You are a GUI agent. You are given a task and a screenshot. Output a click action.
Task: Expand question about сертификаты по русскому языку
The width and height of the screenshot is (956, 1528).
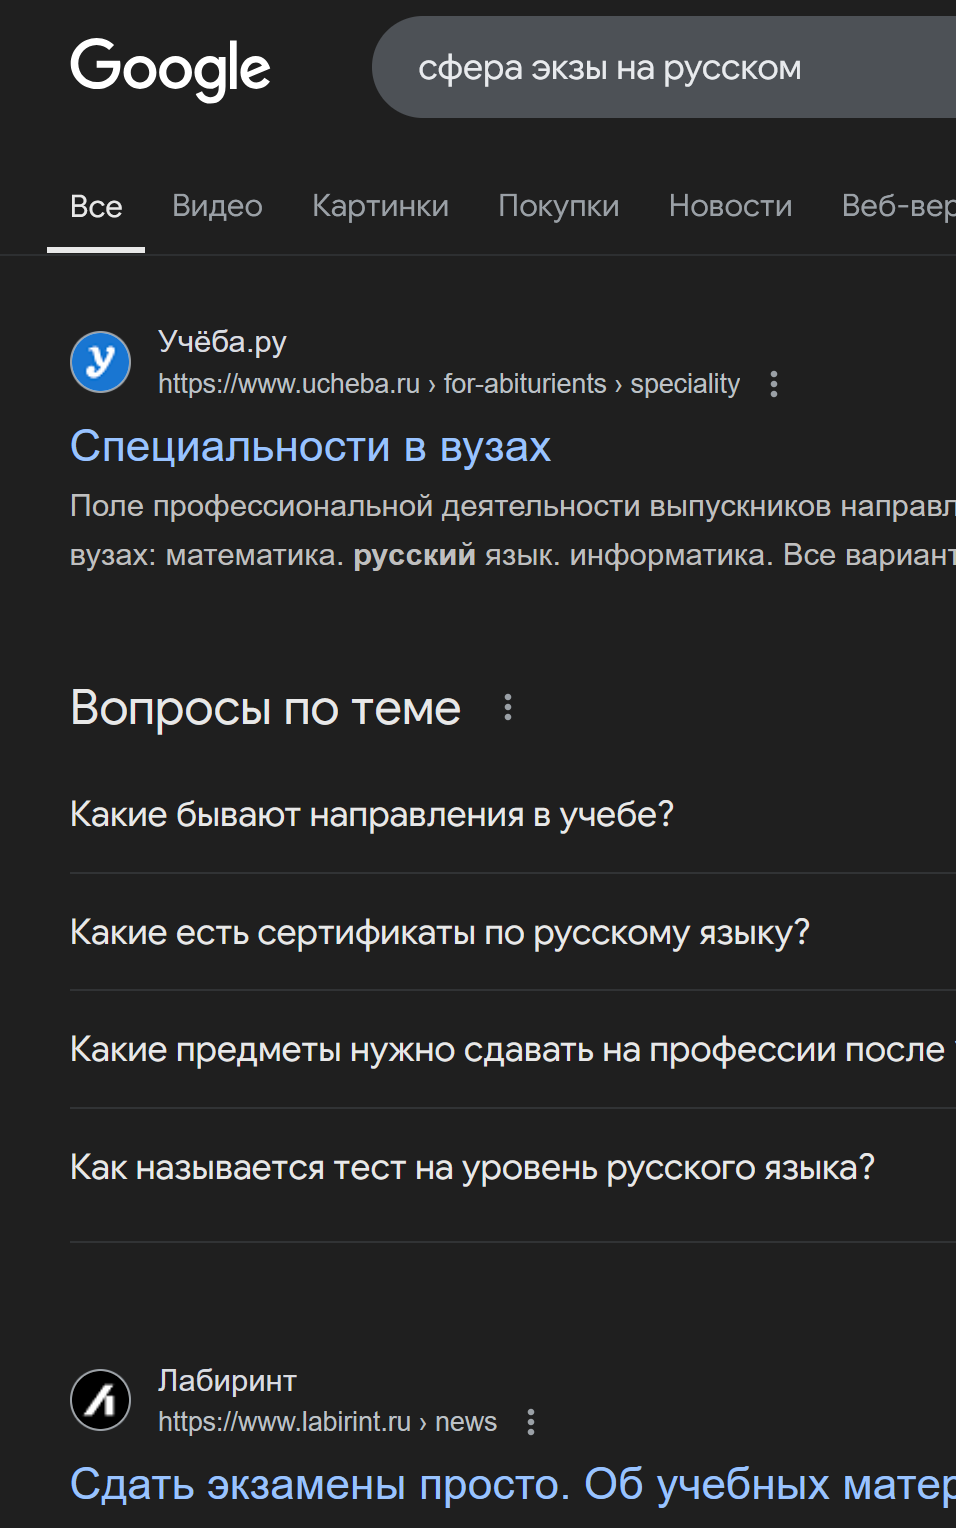(513, 932)
